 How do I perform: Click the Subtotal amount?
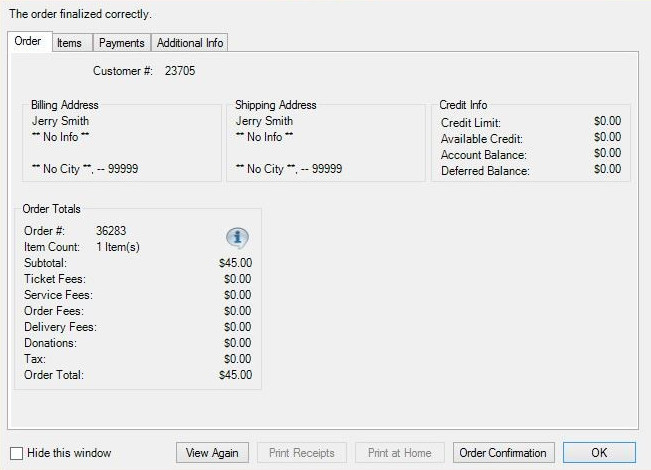[x=235, y=263]
